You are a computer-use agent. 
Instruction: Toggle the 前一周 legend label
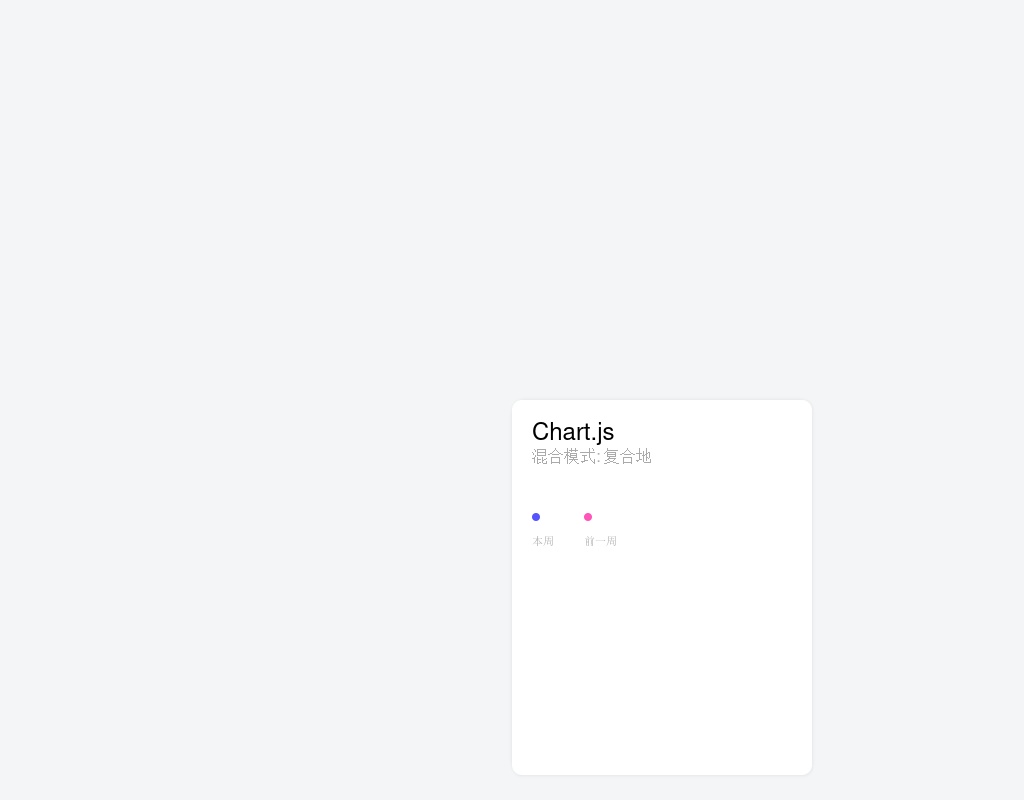coord(601,541)
